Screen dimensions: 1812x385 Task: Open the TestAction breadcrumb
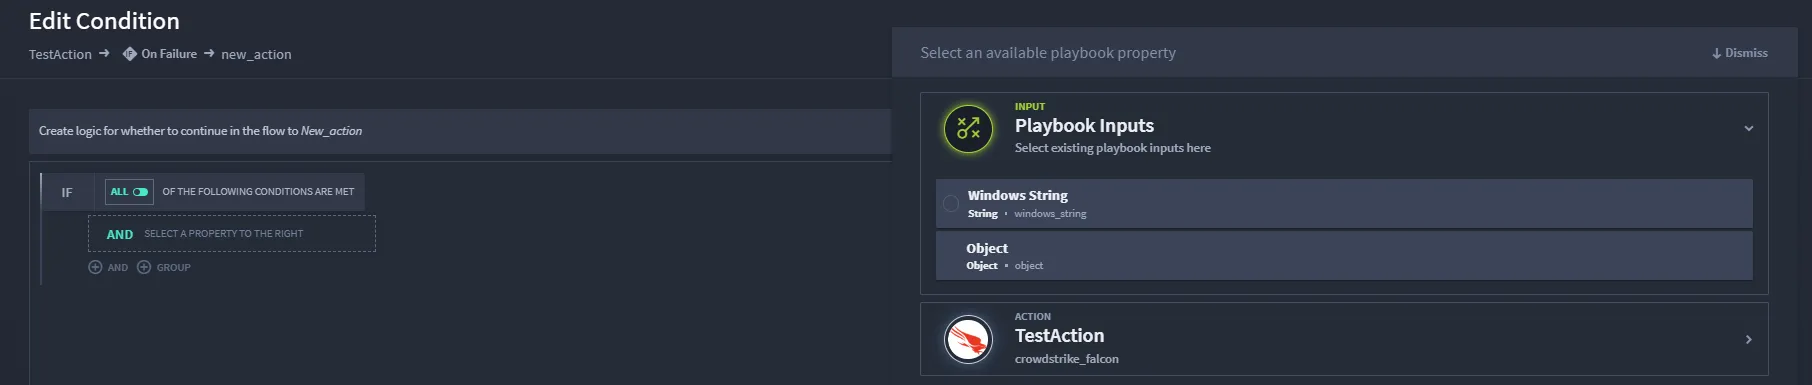60,54
